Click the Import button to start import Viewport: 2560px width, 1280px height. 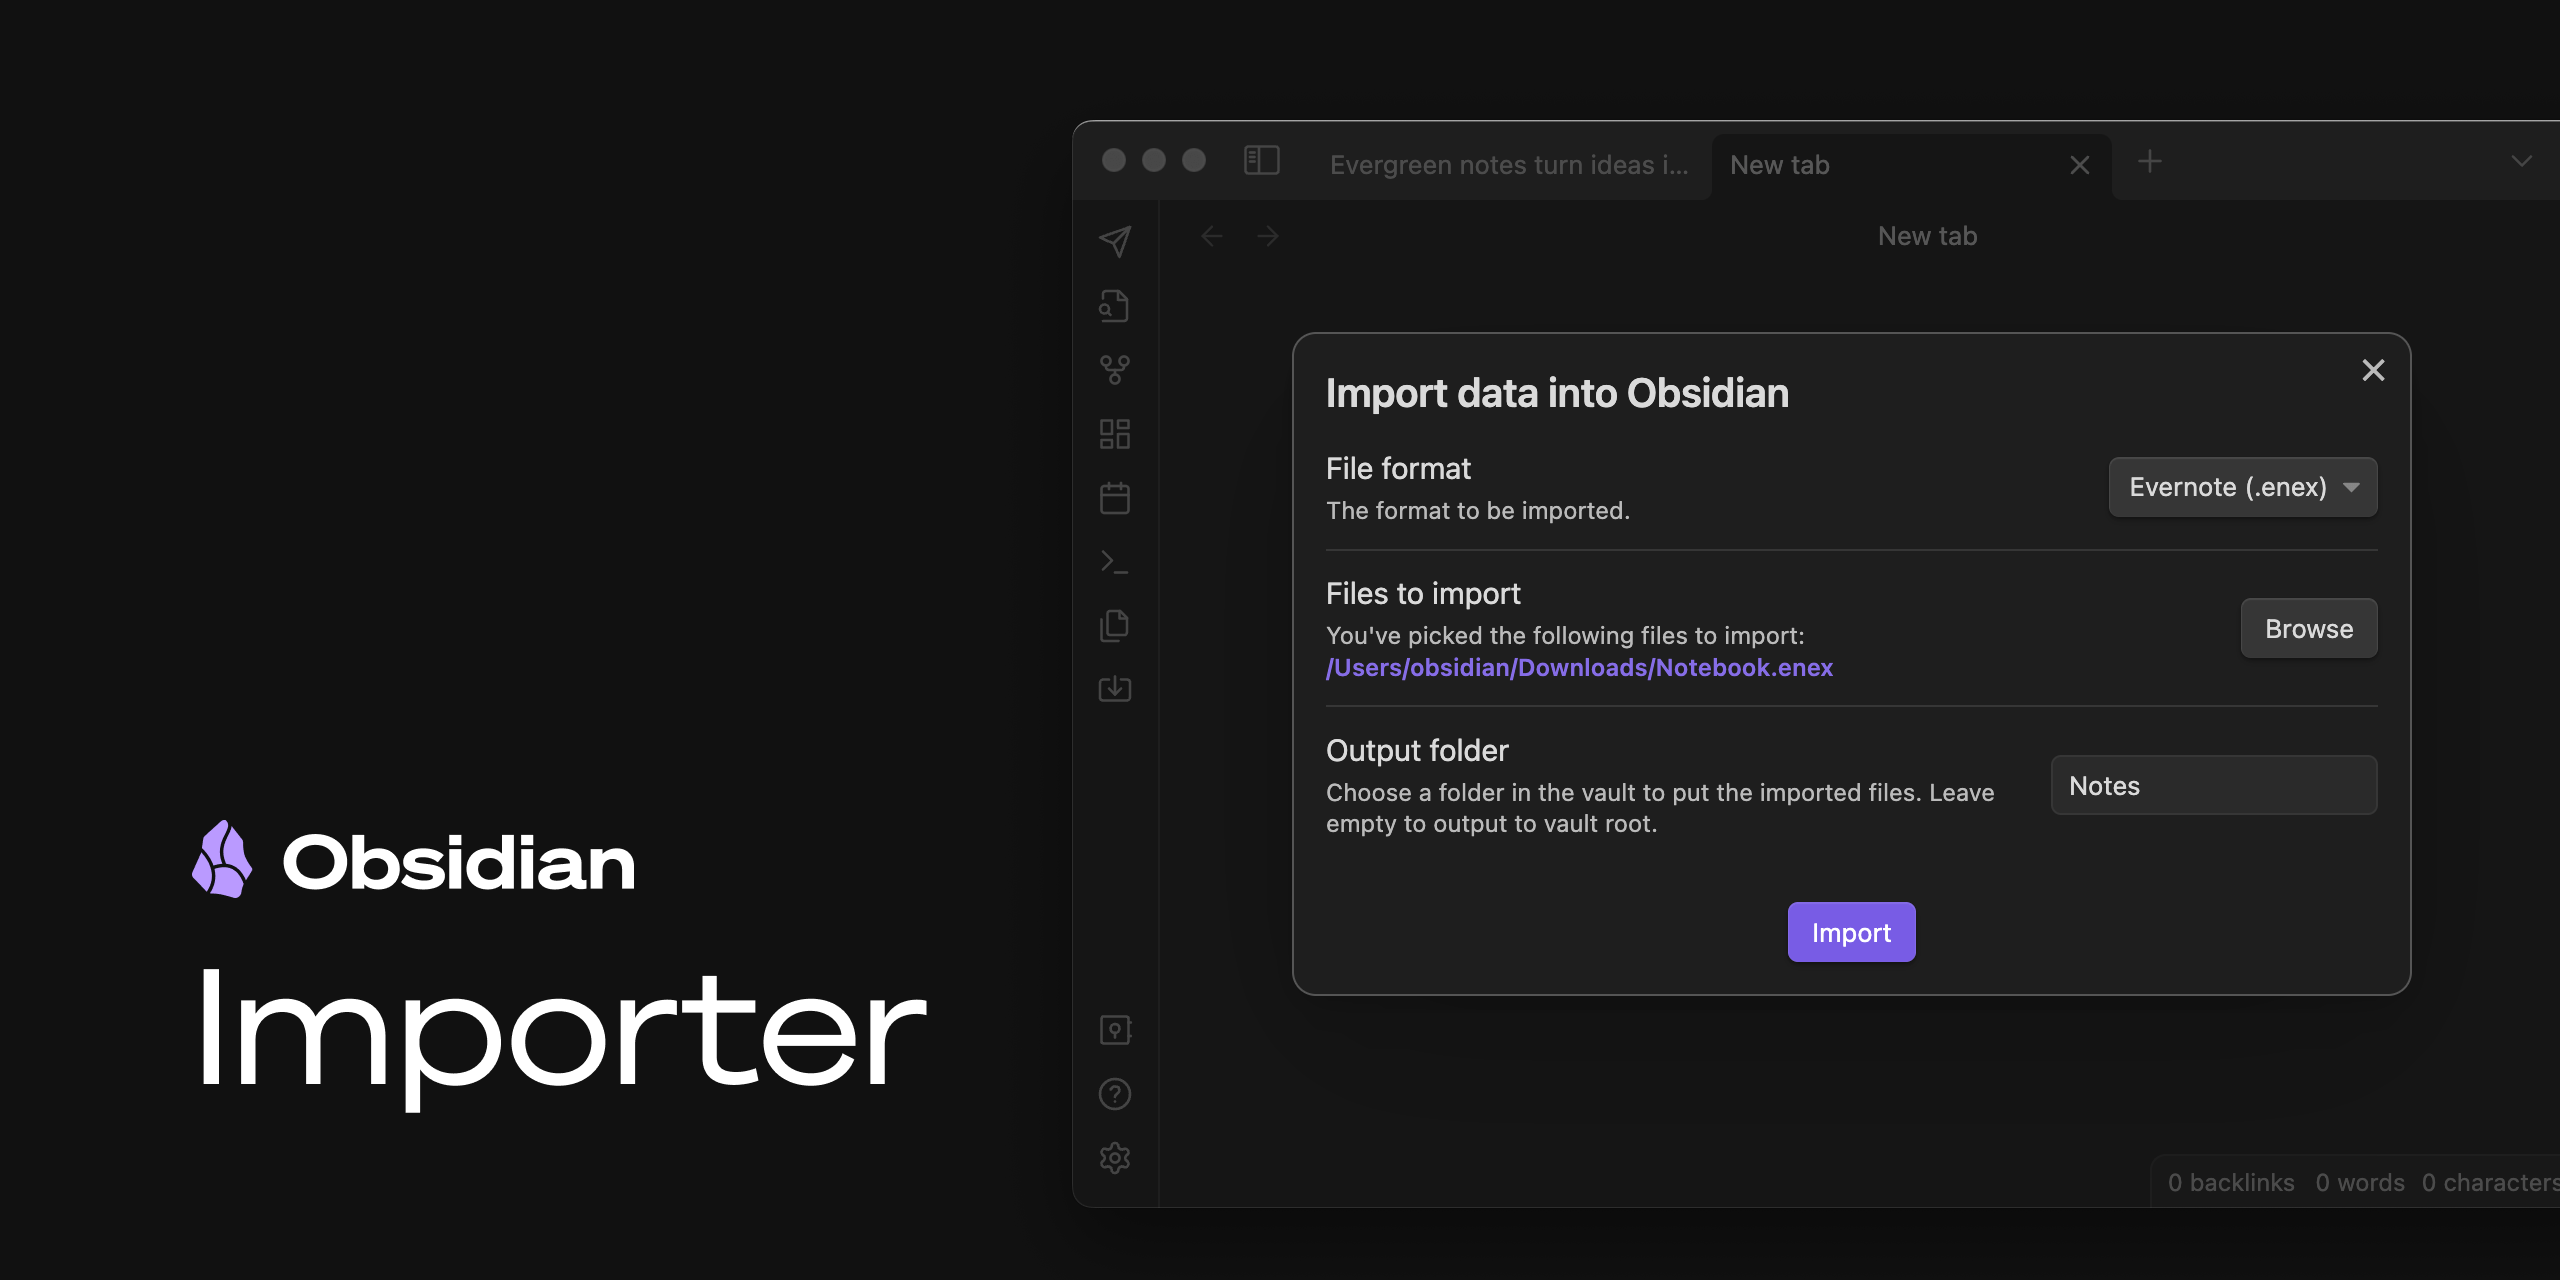point(1851,932)
